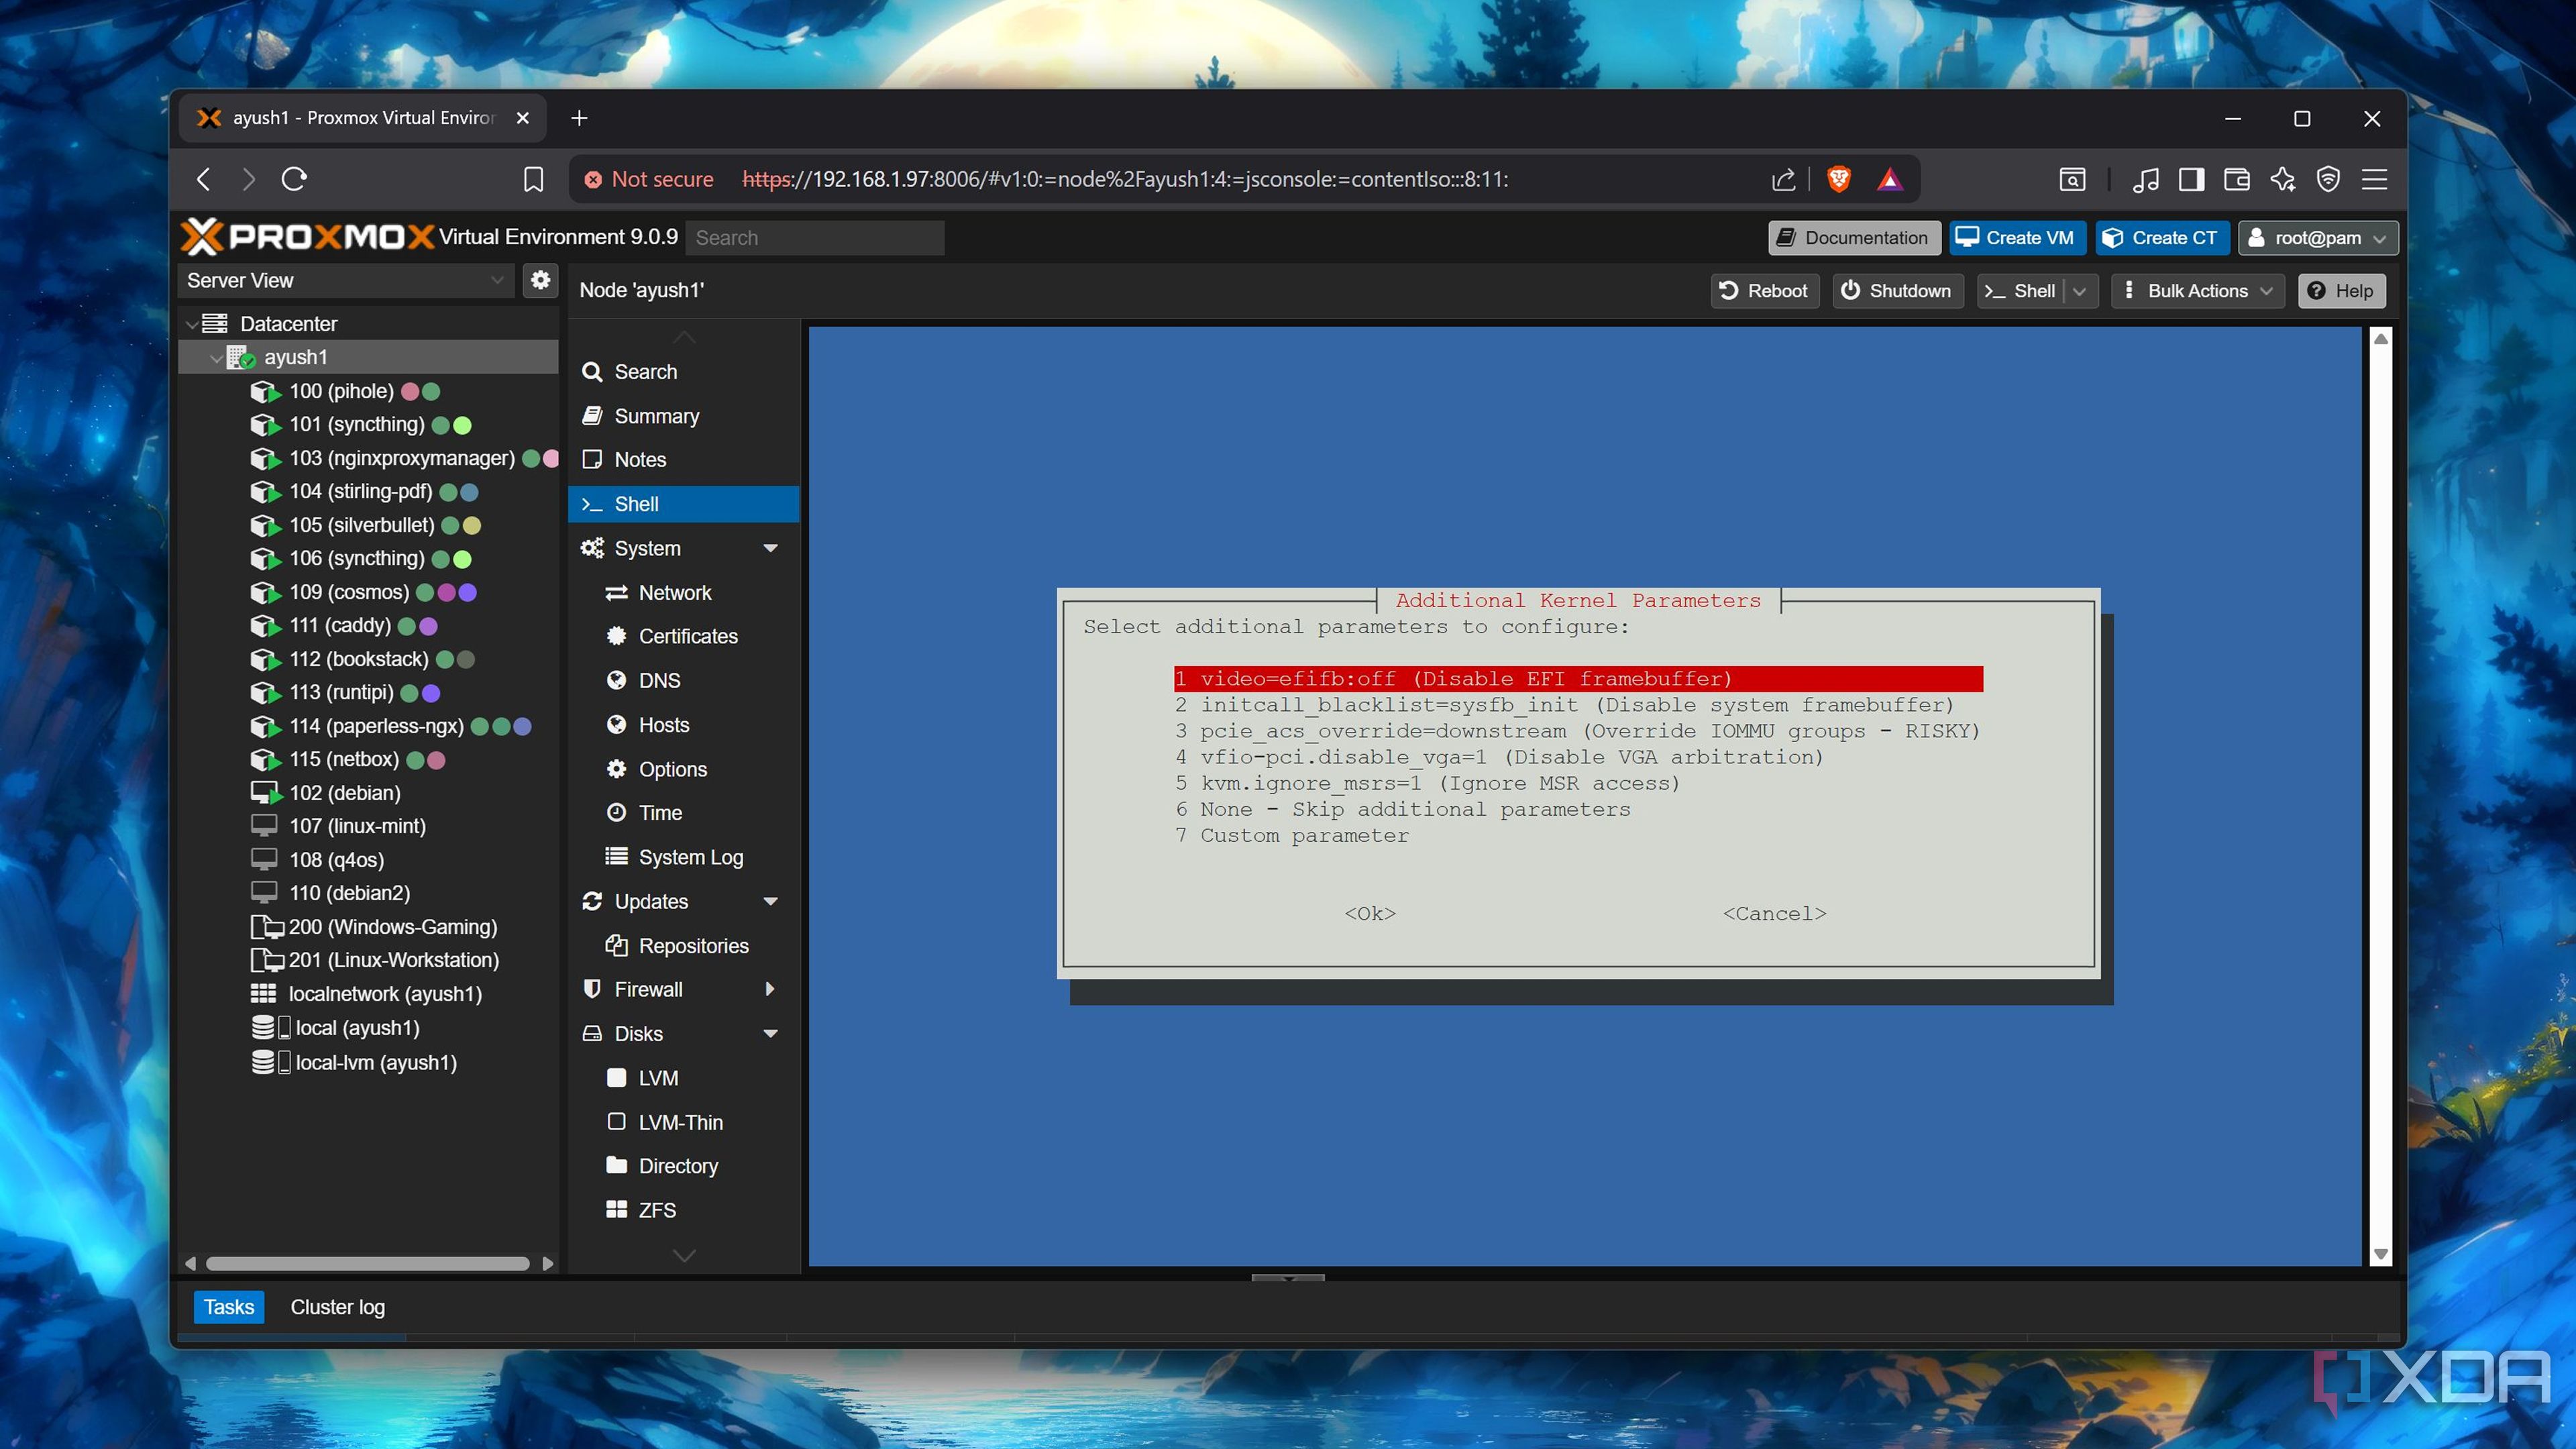
Task: Open the Summary menu item
Action: [x=656, y=416]
